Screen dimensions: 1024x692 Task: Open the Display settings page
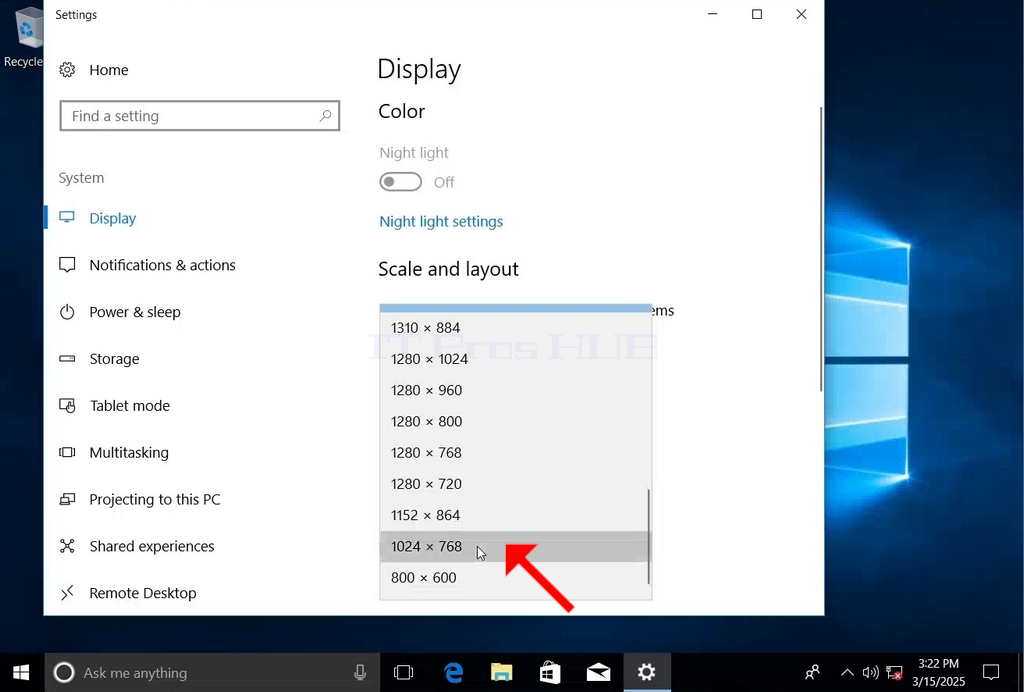tap(112, 218)
